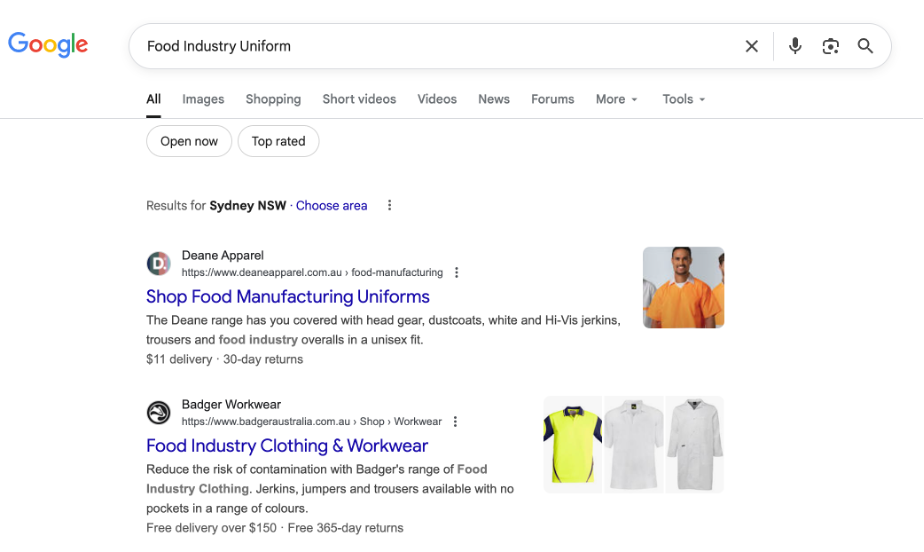The image size is (924, 552).
Task: Click the yellow hi-vis polo thumbnail
Action: click(x=573, y=444)
